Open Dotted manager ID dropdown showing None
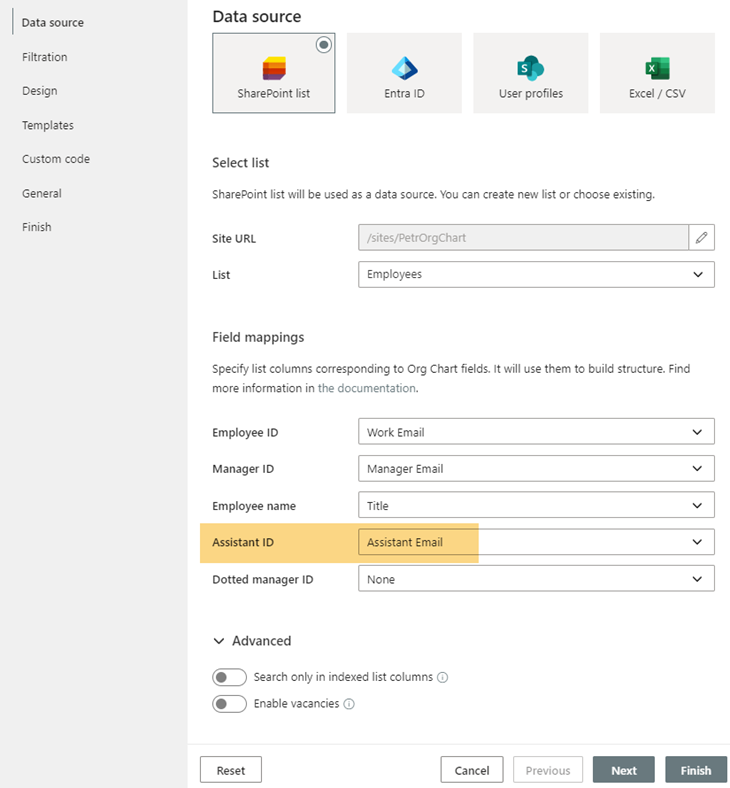 (x=536, y=578)
